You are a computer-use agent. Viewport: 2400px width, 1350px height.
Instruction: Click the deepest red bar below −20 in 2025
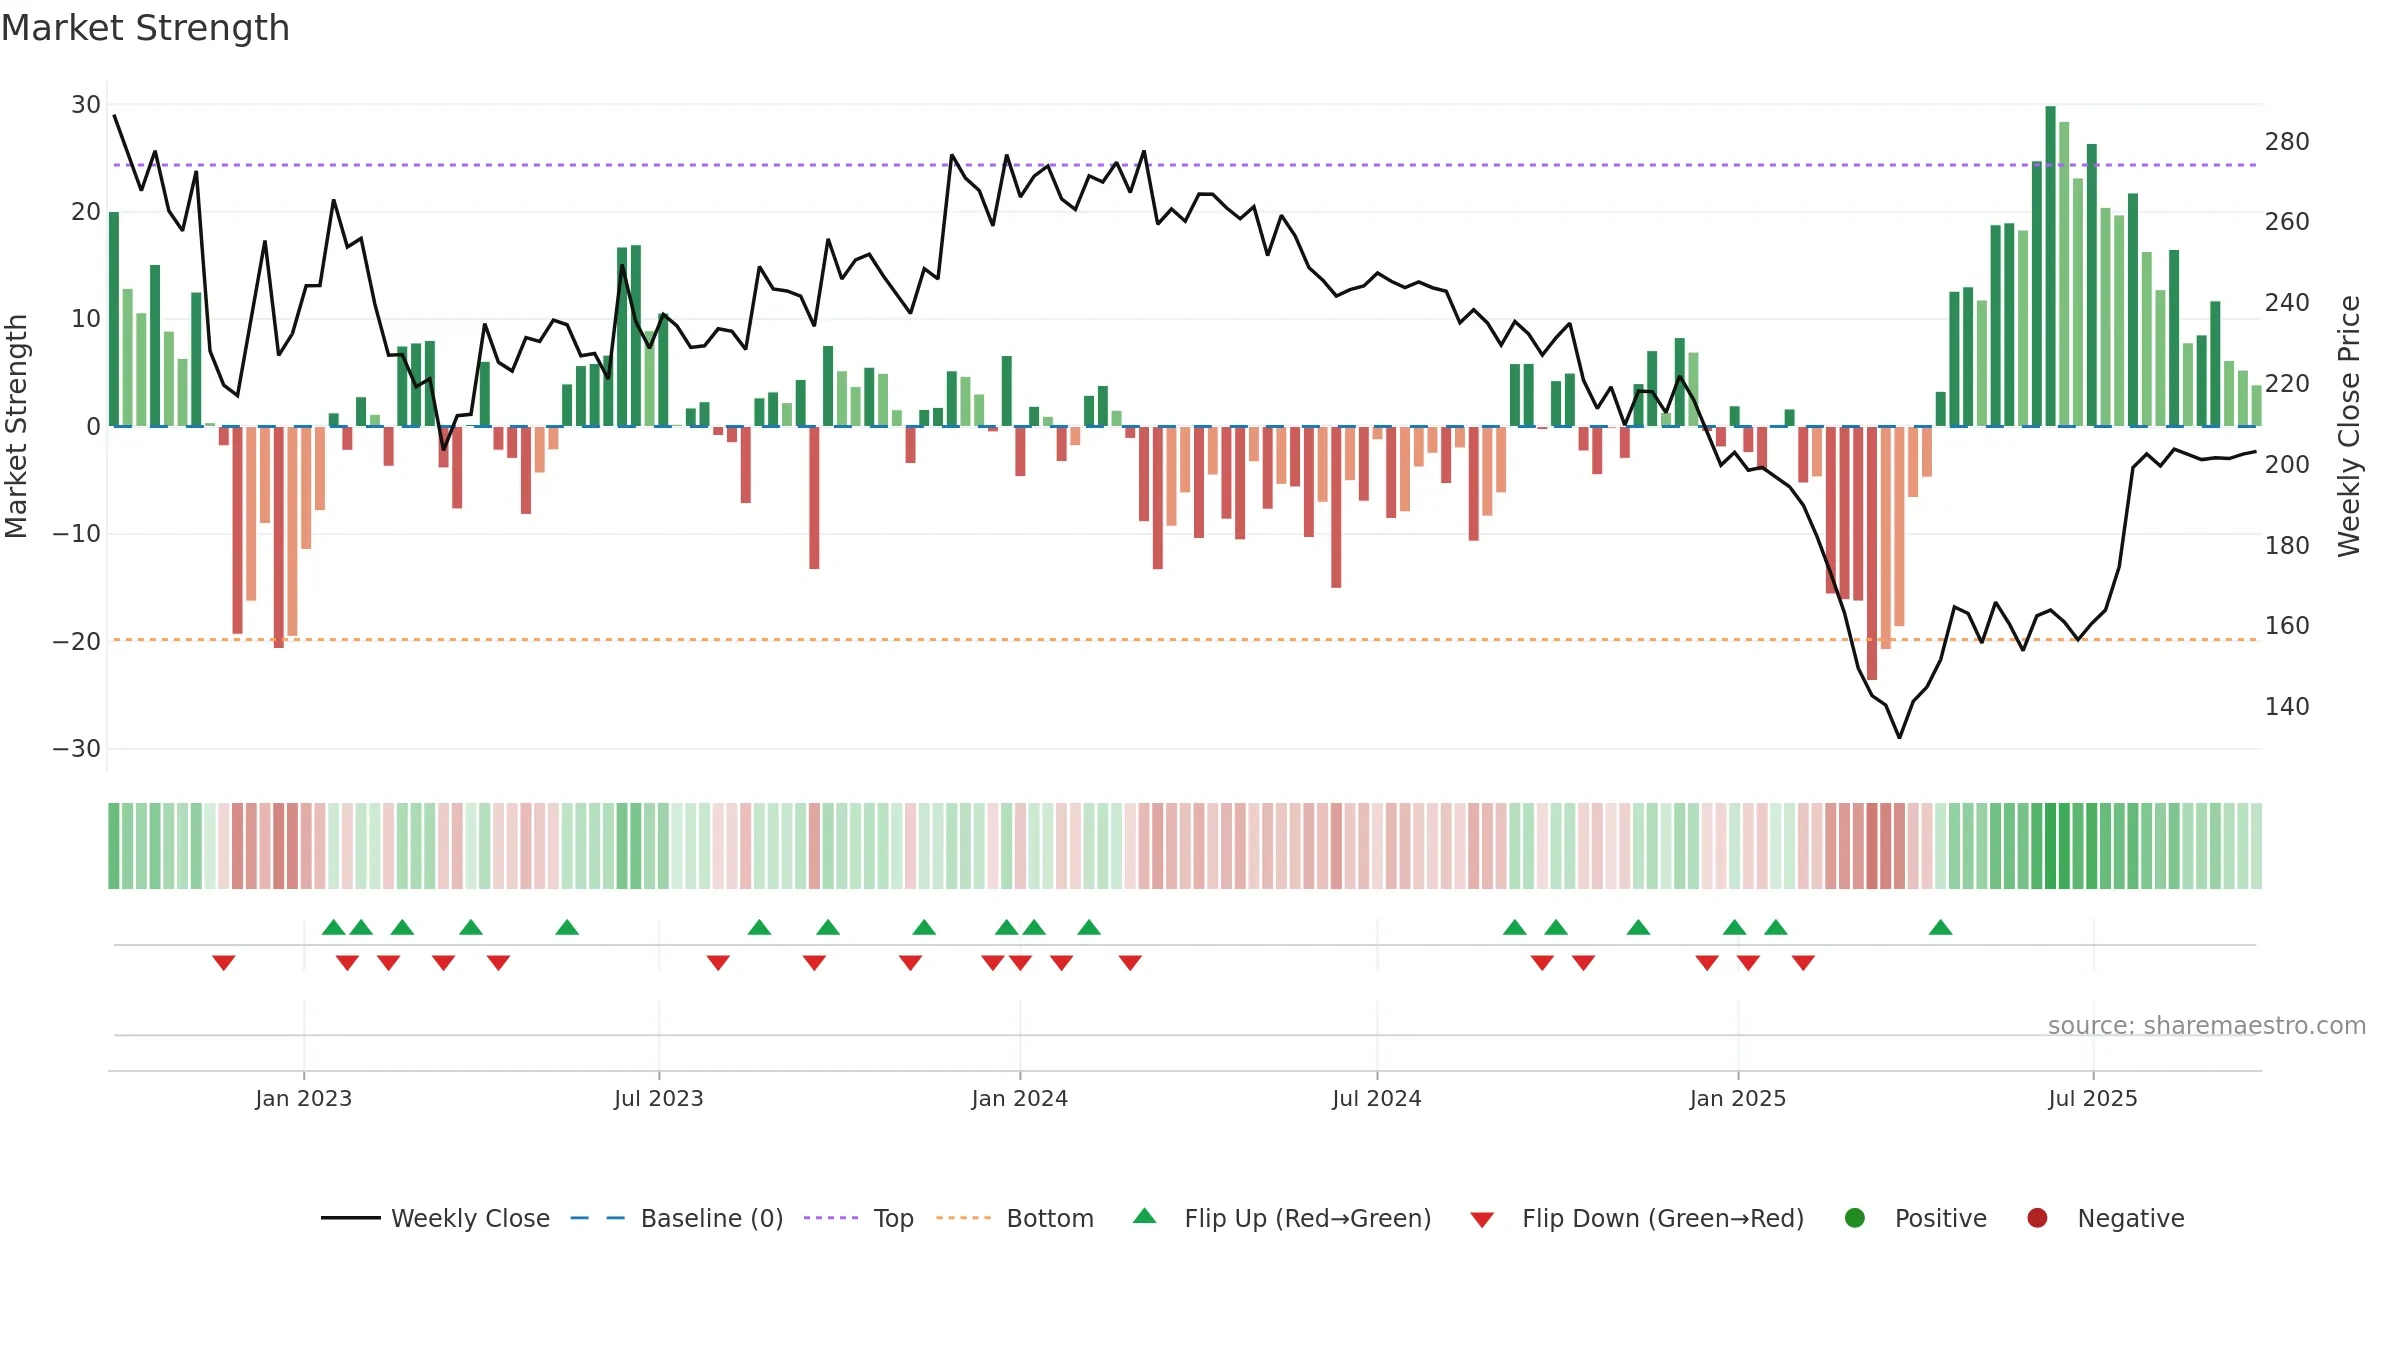(1872, 553)
